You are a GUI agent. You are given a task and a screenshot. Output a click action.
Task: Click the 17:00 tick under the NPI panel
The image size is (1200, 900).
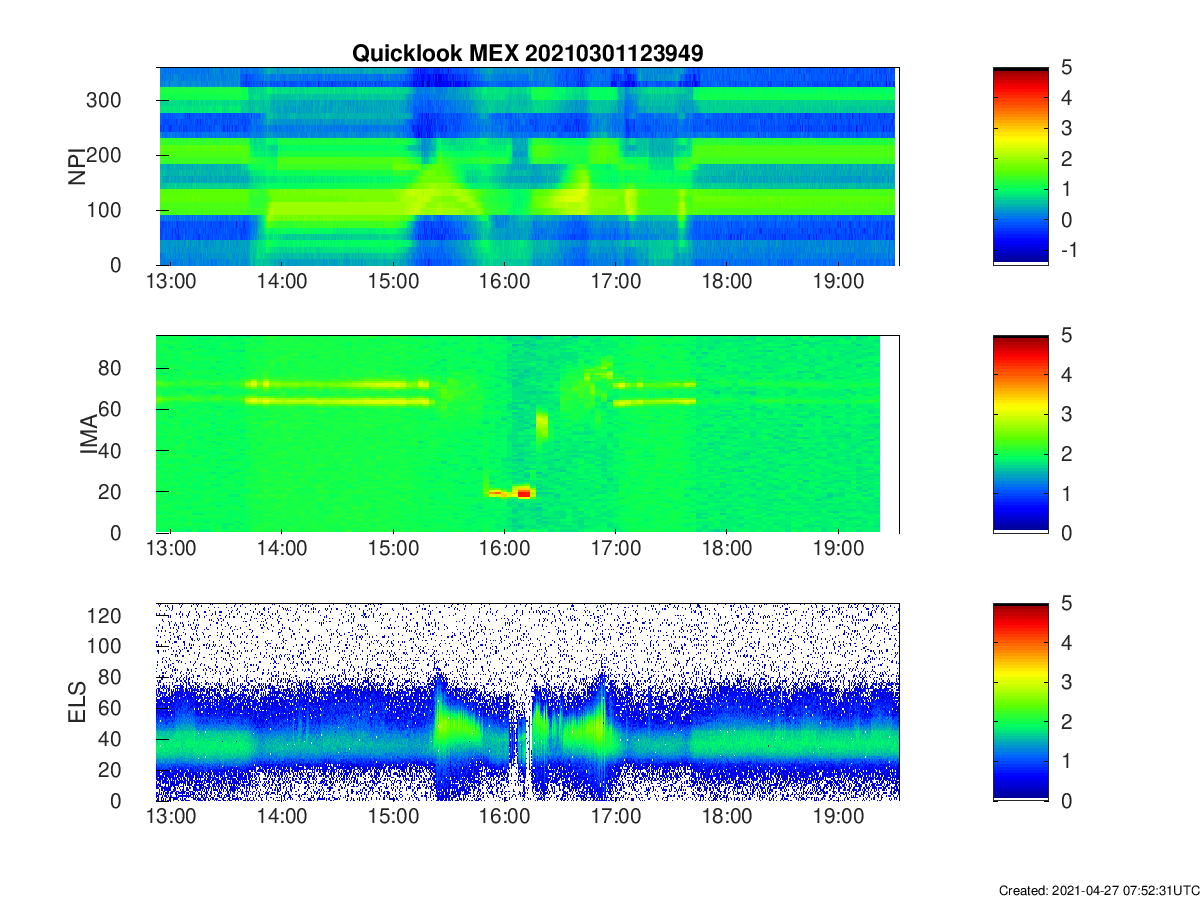click(616, 282)
